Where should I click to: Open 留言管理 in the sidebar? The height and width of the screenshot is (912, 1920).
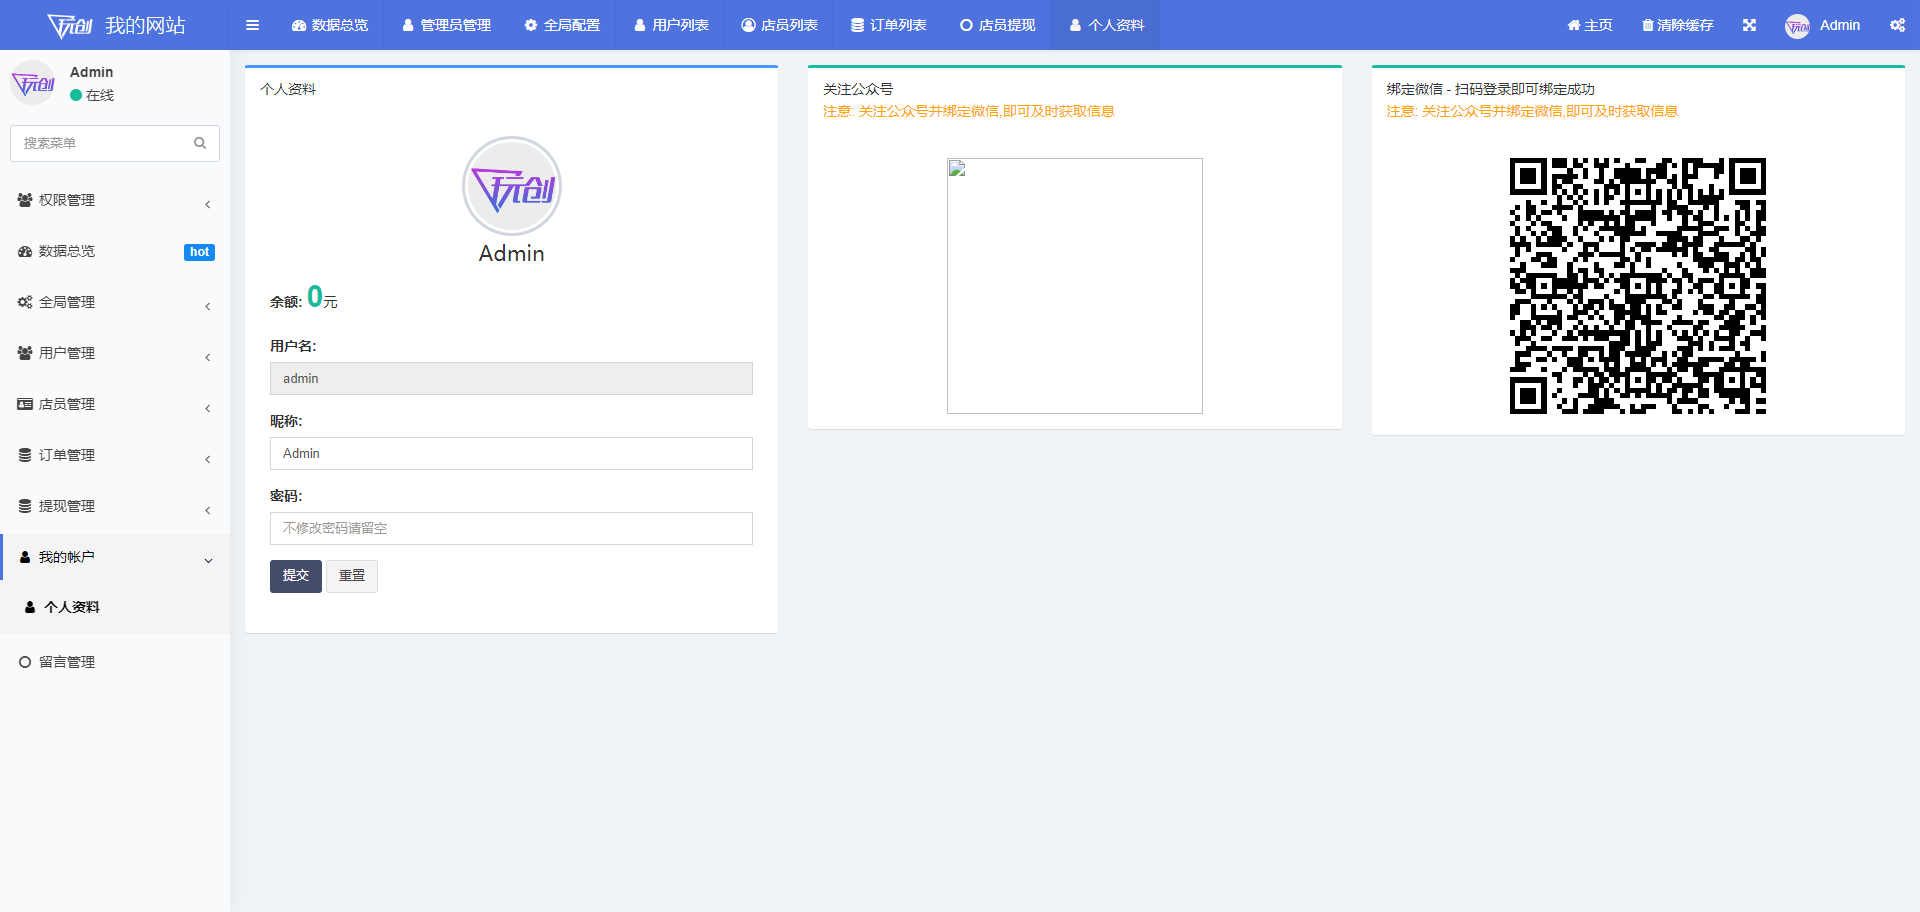pos(115,662)
